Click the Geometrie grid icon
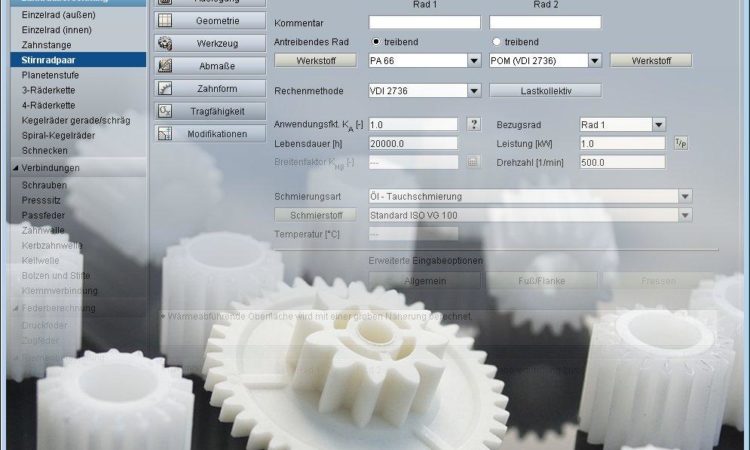 (165, 21)
